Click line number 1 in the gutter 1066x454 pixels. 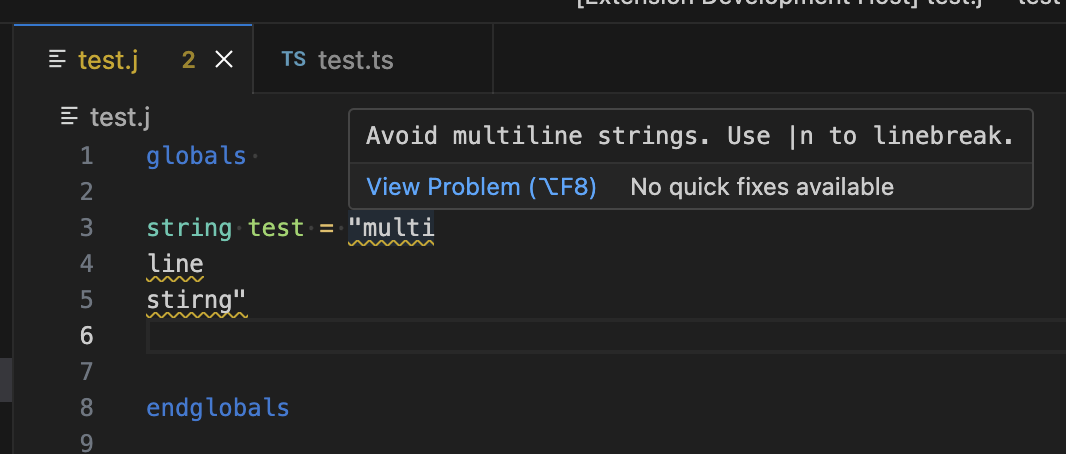pyautogui.click(x=86, y=156)
